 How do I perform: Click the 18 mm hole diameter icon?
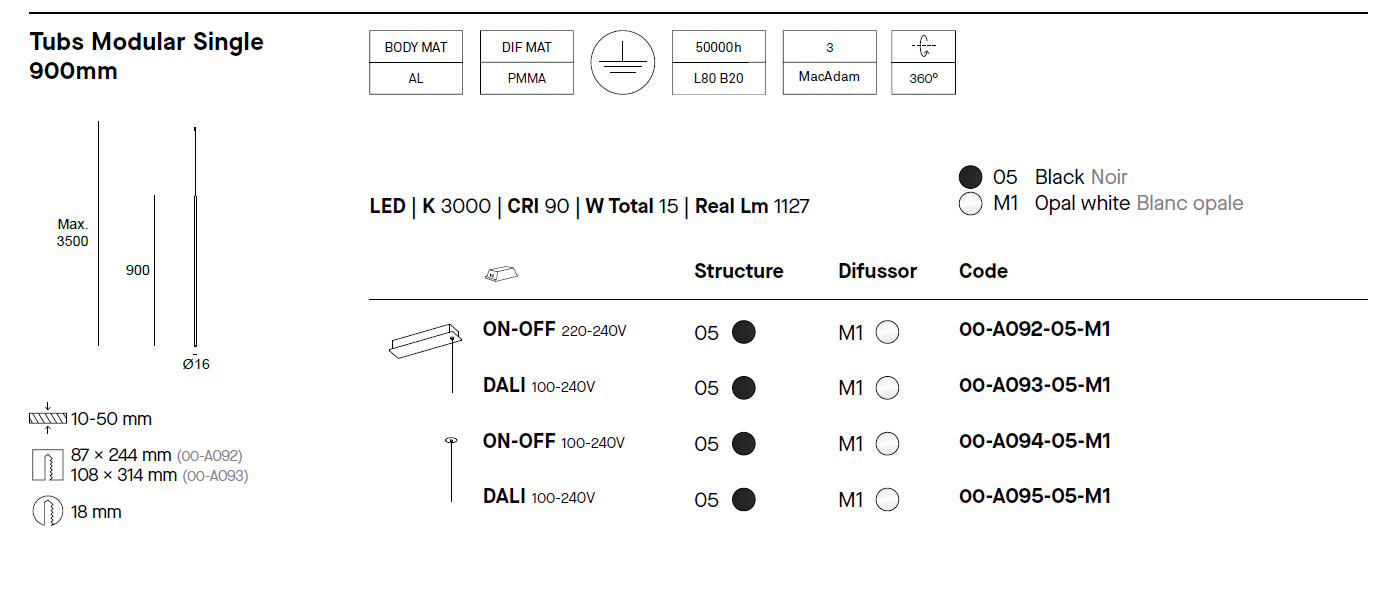[48, 512]
